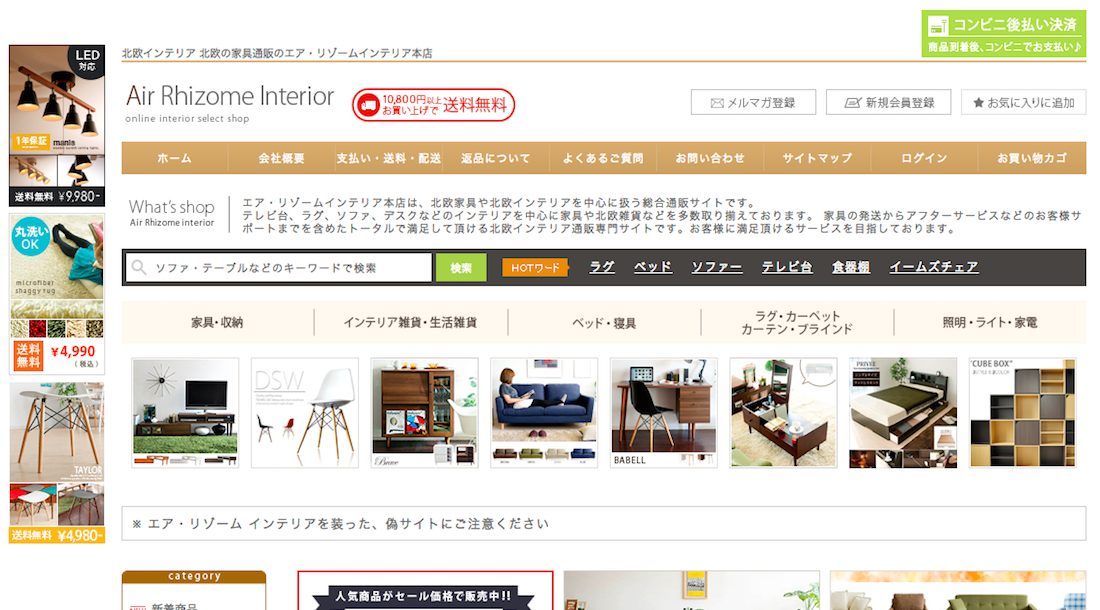Open the PRIVEE storage bed thumbnail

pyautogui.click(x=903, y=413)
